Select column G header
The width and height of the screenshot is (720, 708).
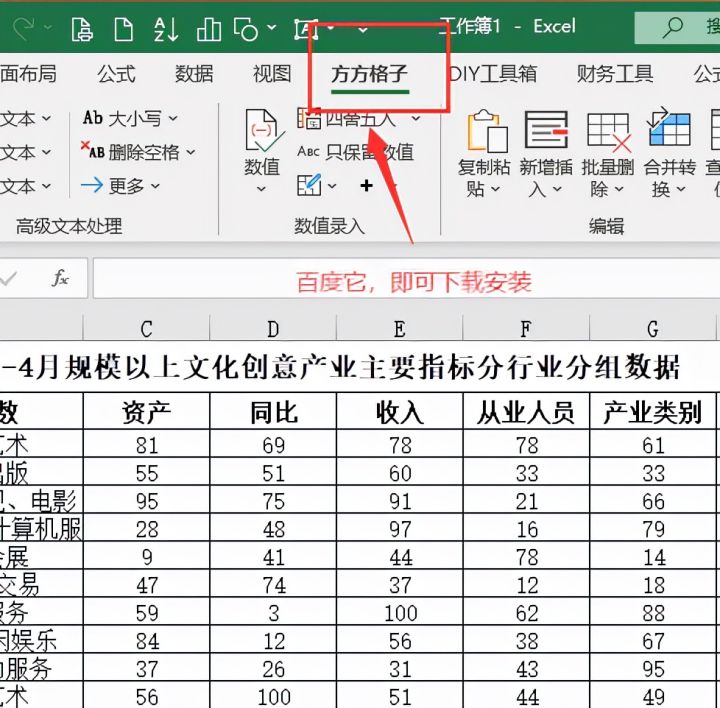pos(652,329)
